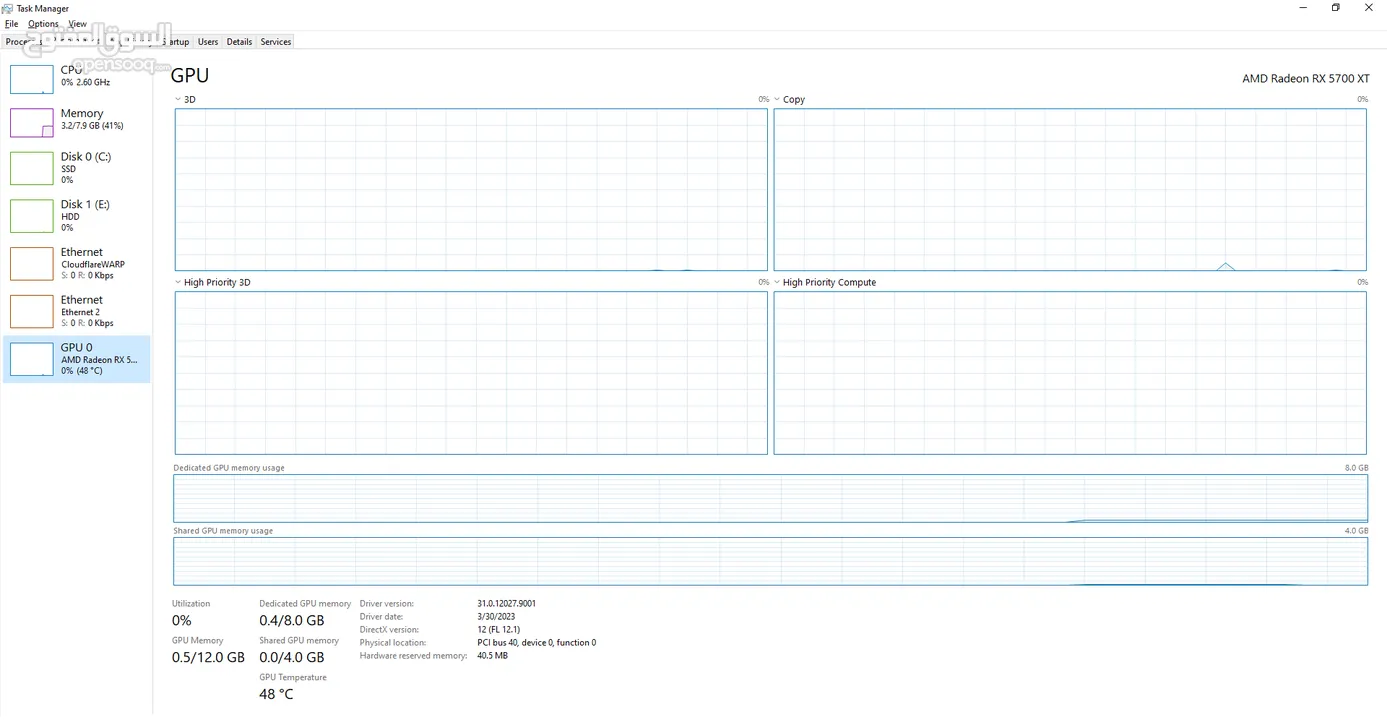Click the GPU Memory 0.5/12.0 GB value
This screenshot has width=1387, height=720.
coord(208,658)
